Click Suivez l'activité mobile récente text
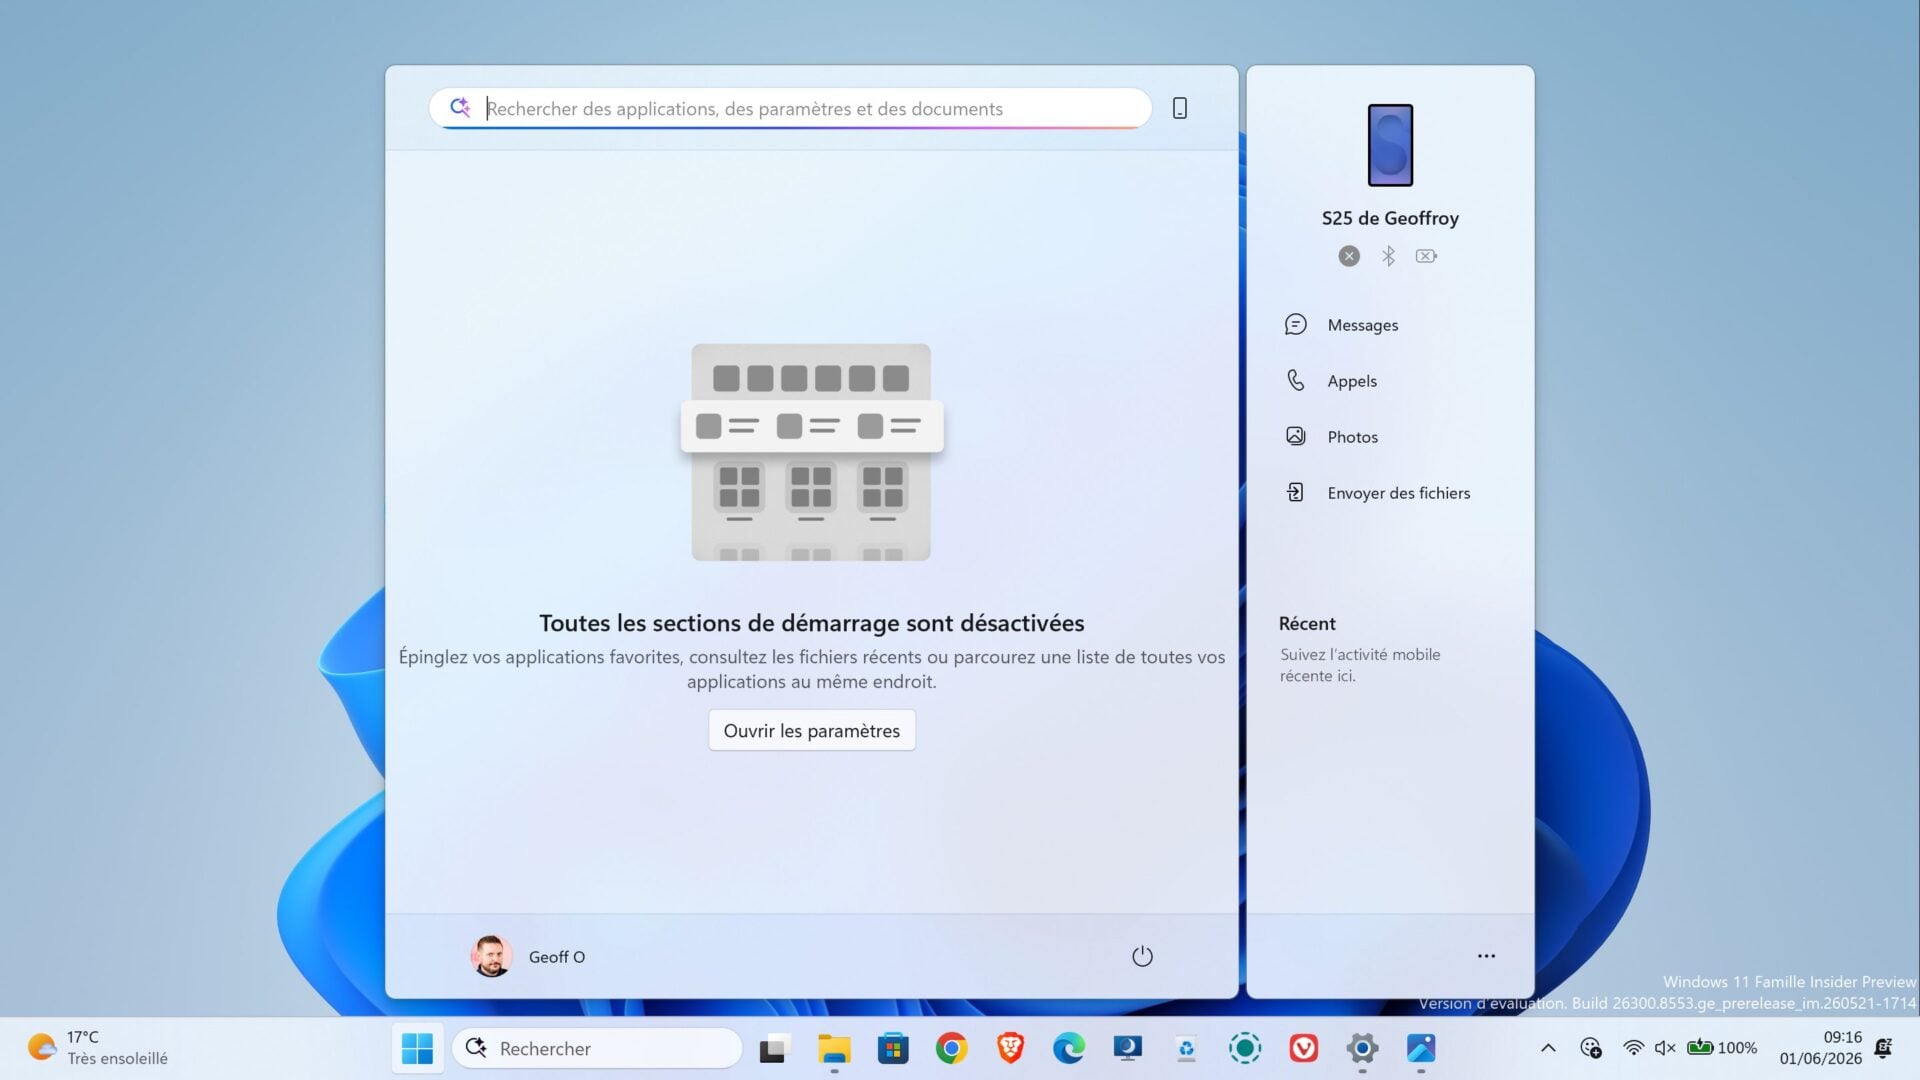 coord(1360,665)
